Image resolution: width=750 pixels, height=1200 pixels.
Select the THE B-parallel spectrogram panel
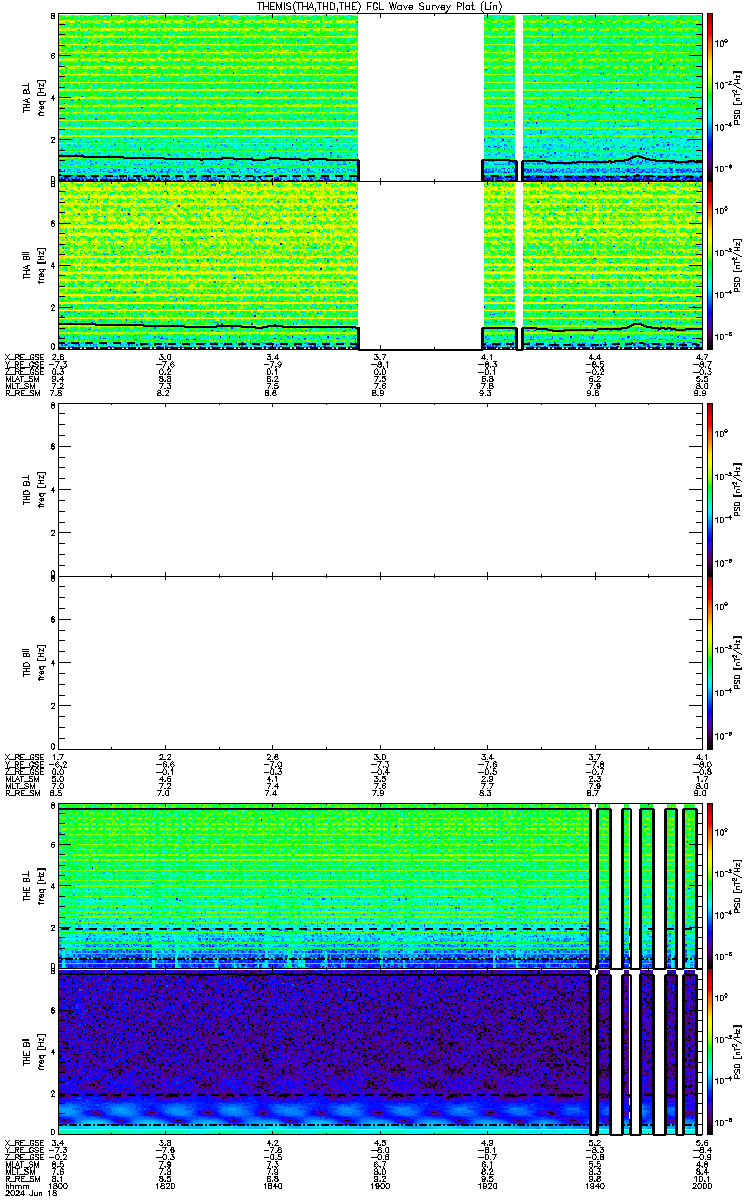pyautogui.click(x=382, y=1053)
